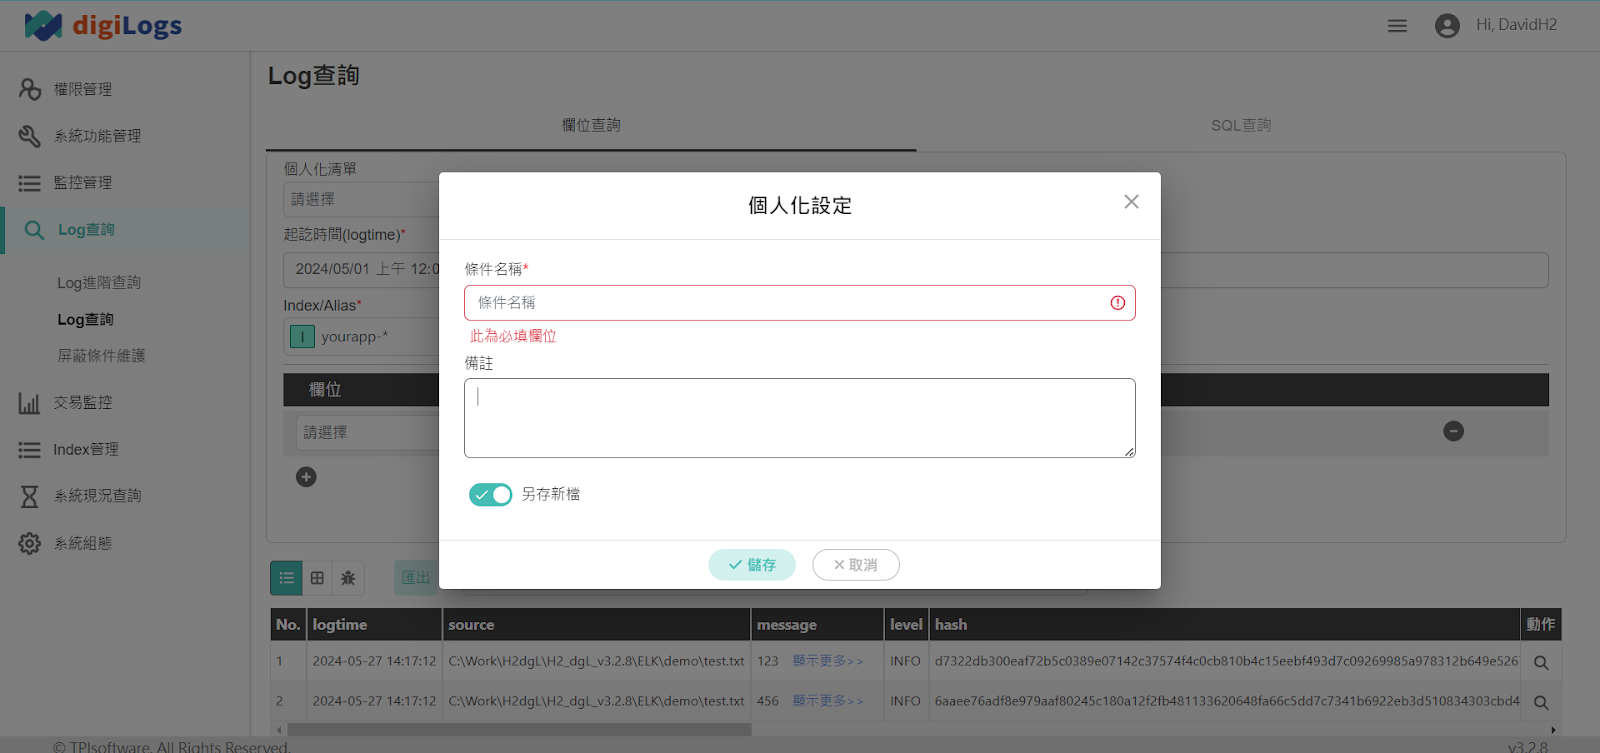The image size is (1600, 753).
Task: Select the list view icon
Action: tap(287, 578)
